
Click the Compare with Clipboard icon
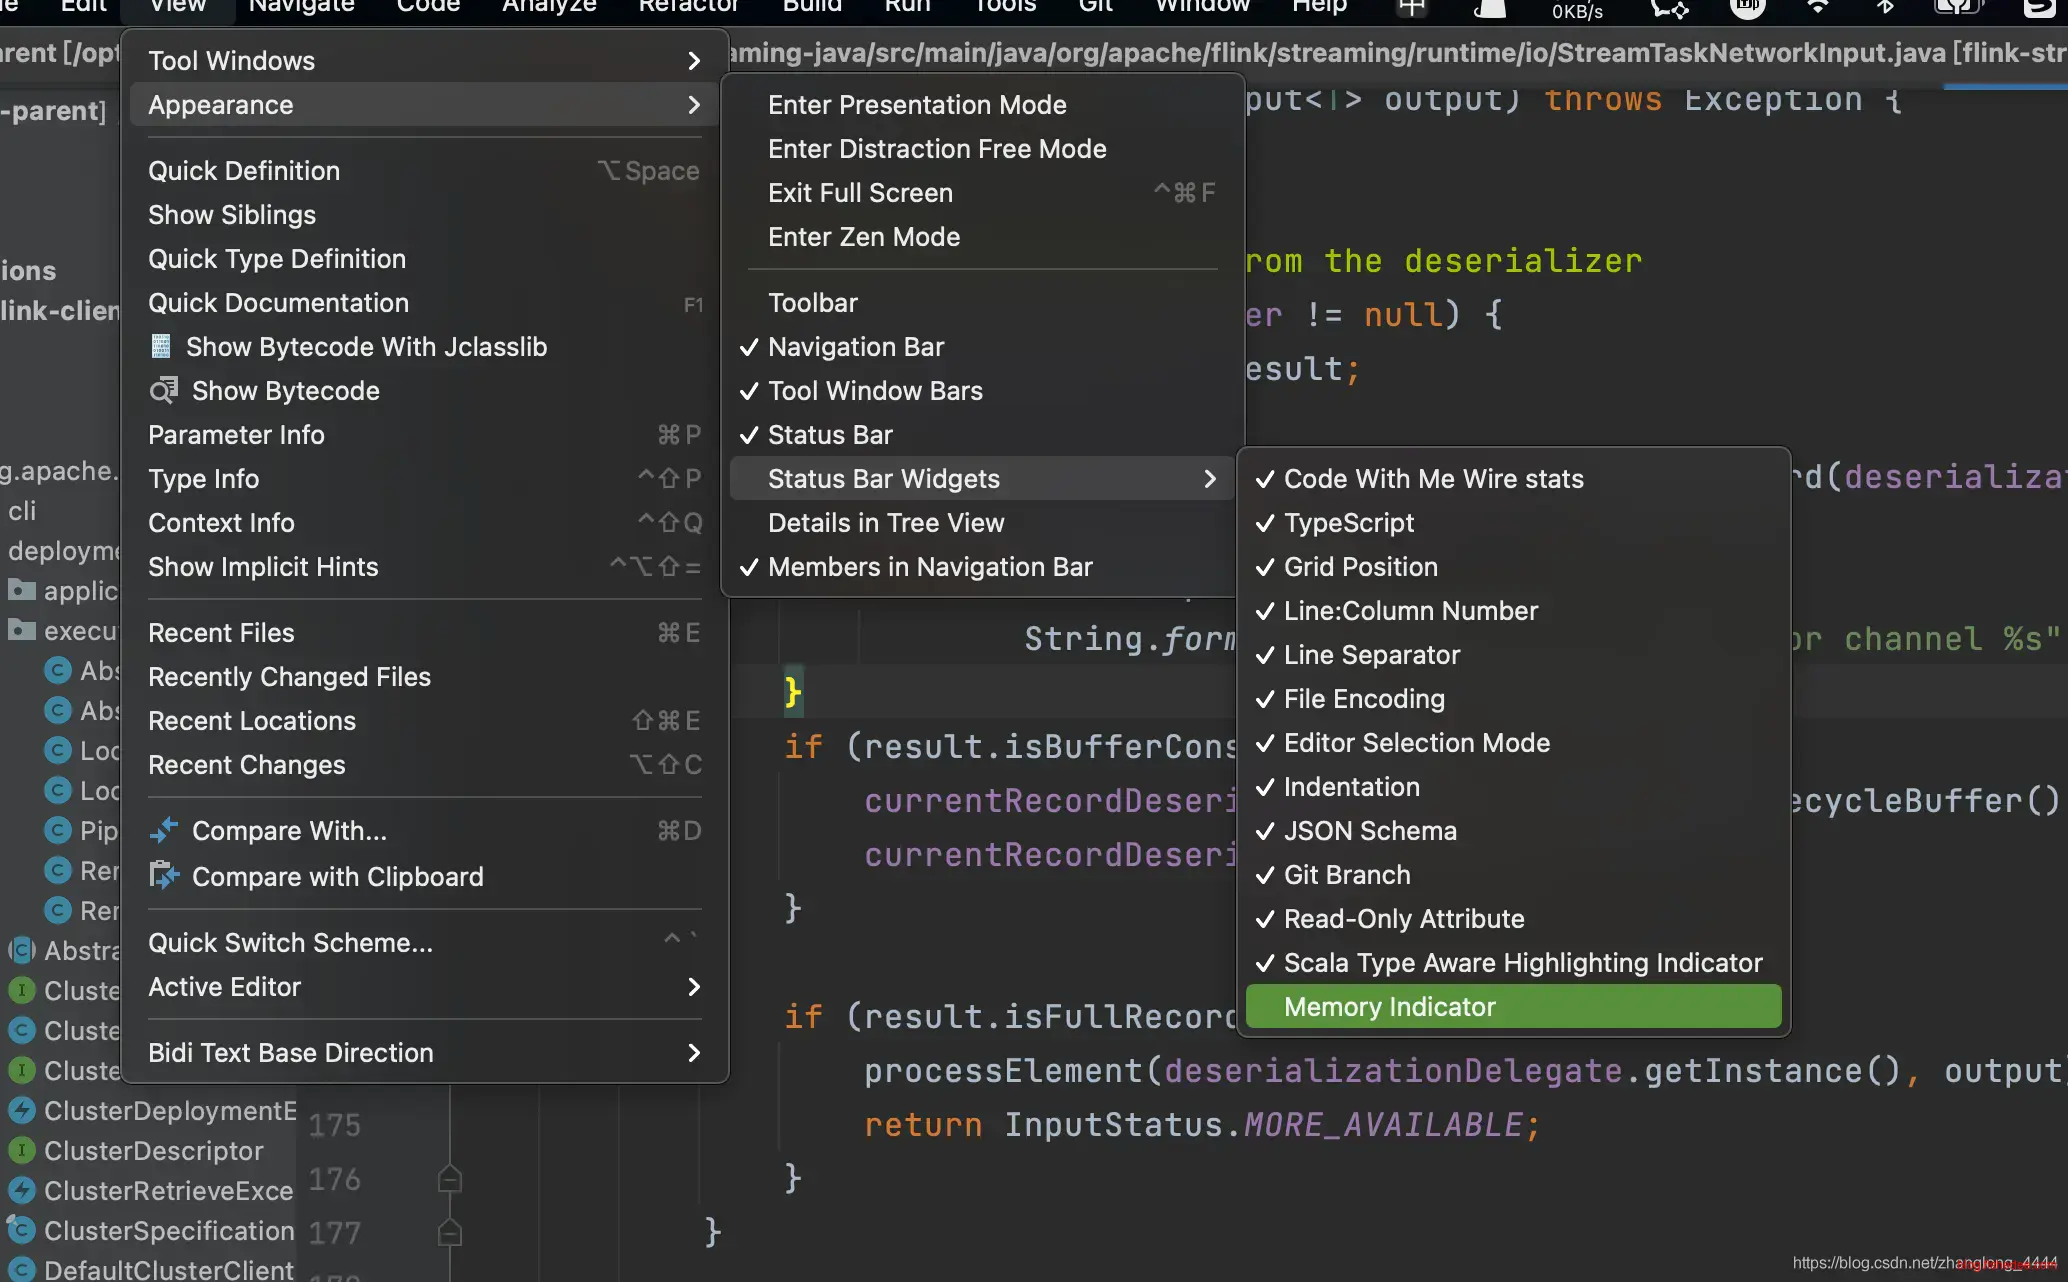coord(163,876)
